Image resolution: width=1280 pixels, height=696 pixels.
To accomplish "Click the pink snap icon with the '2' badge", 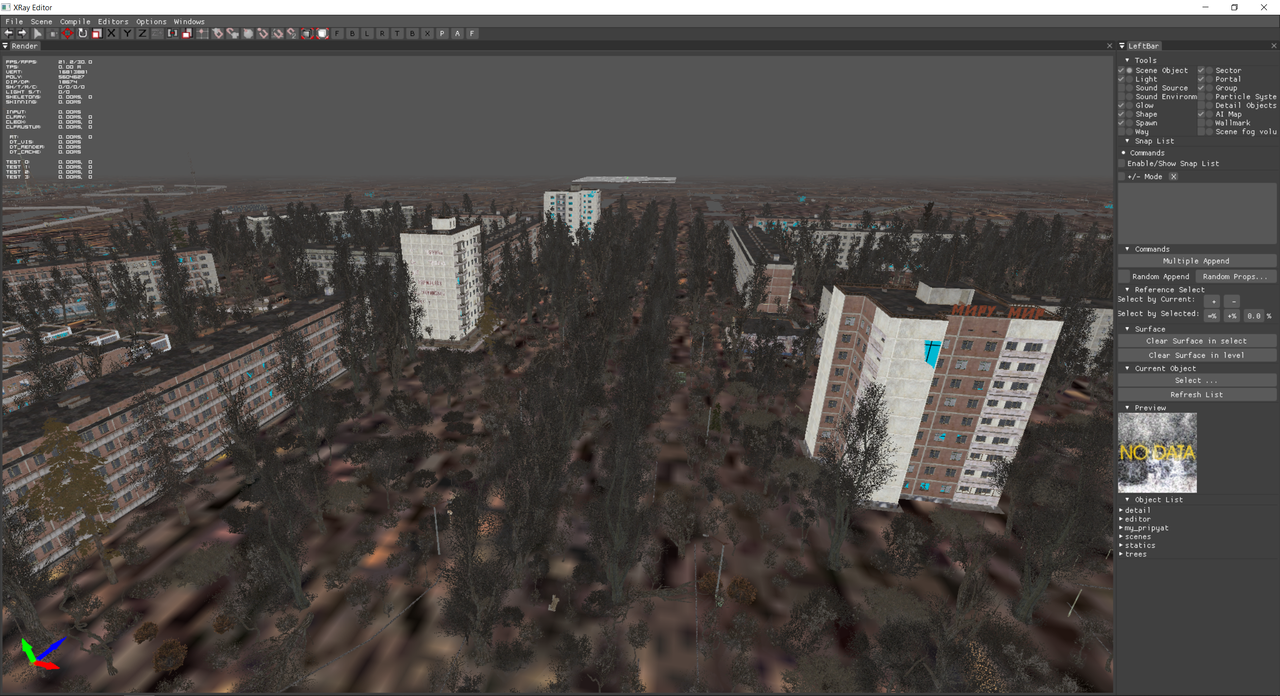I will pos(292,33).
